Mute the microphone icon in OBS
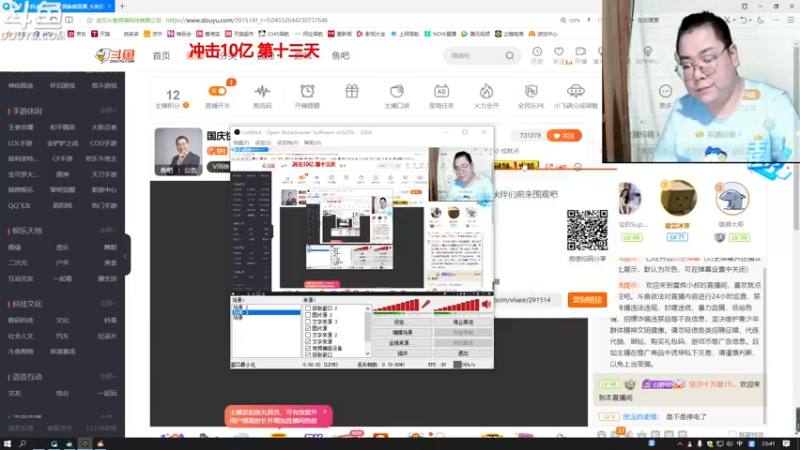This screenshot has width=800, height=450. click(426, 305)
